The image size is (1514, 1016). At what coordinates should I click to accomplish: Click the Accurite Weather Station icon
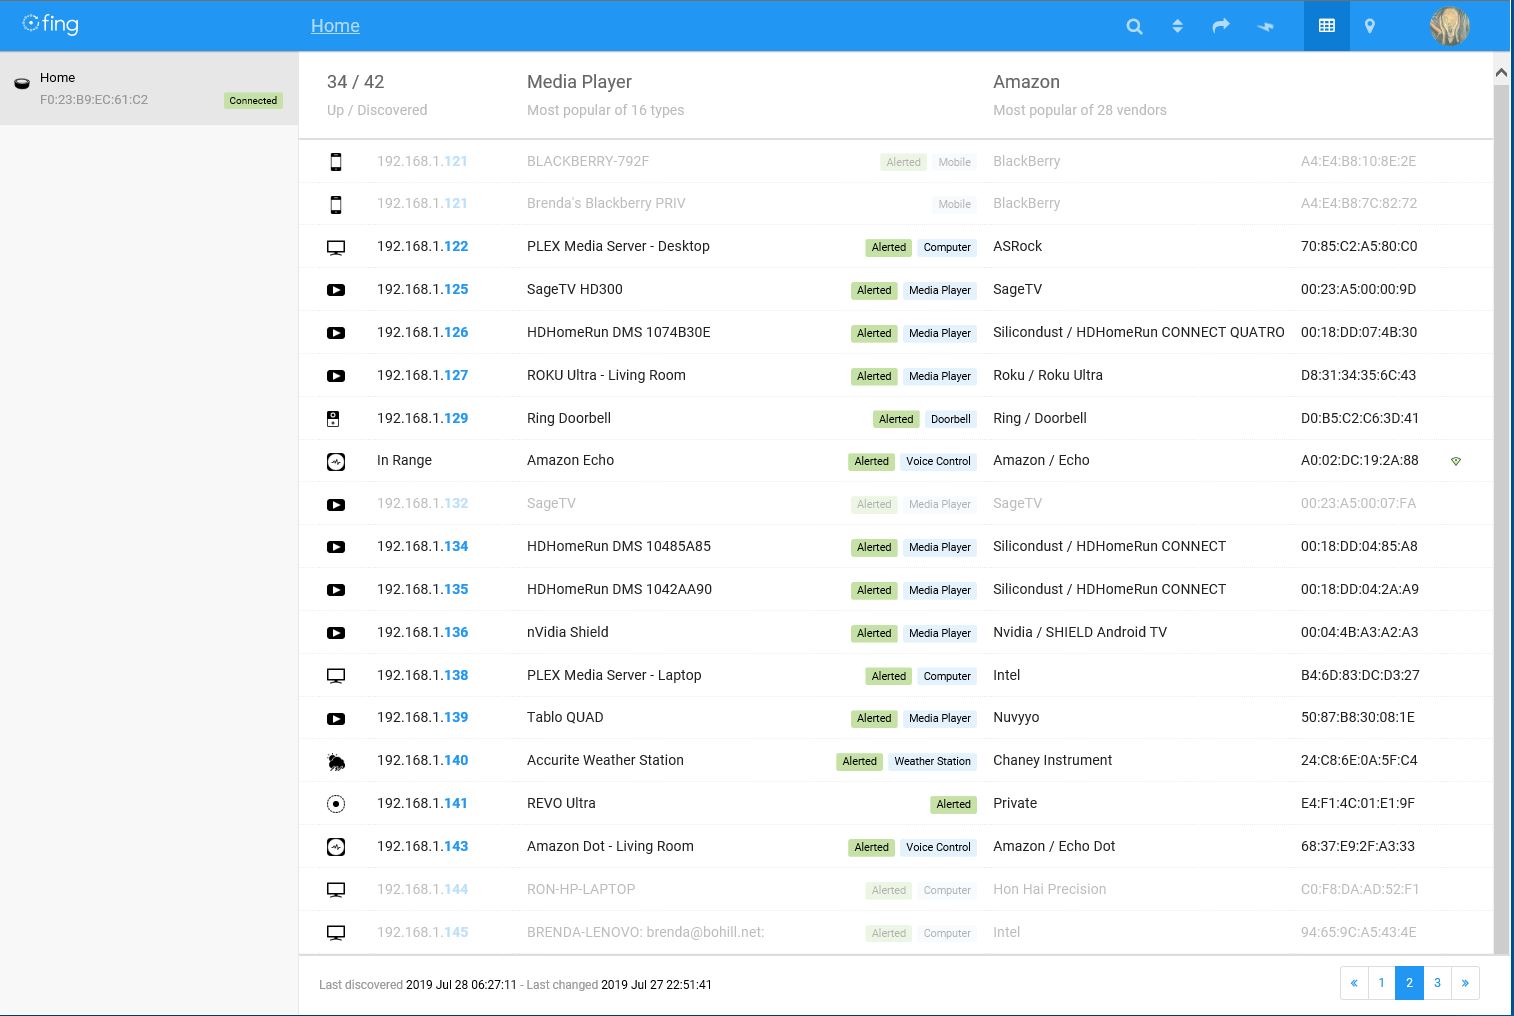[x=336, y=762]
